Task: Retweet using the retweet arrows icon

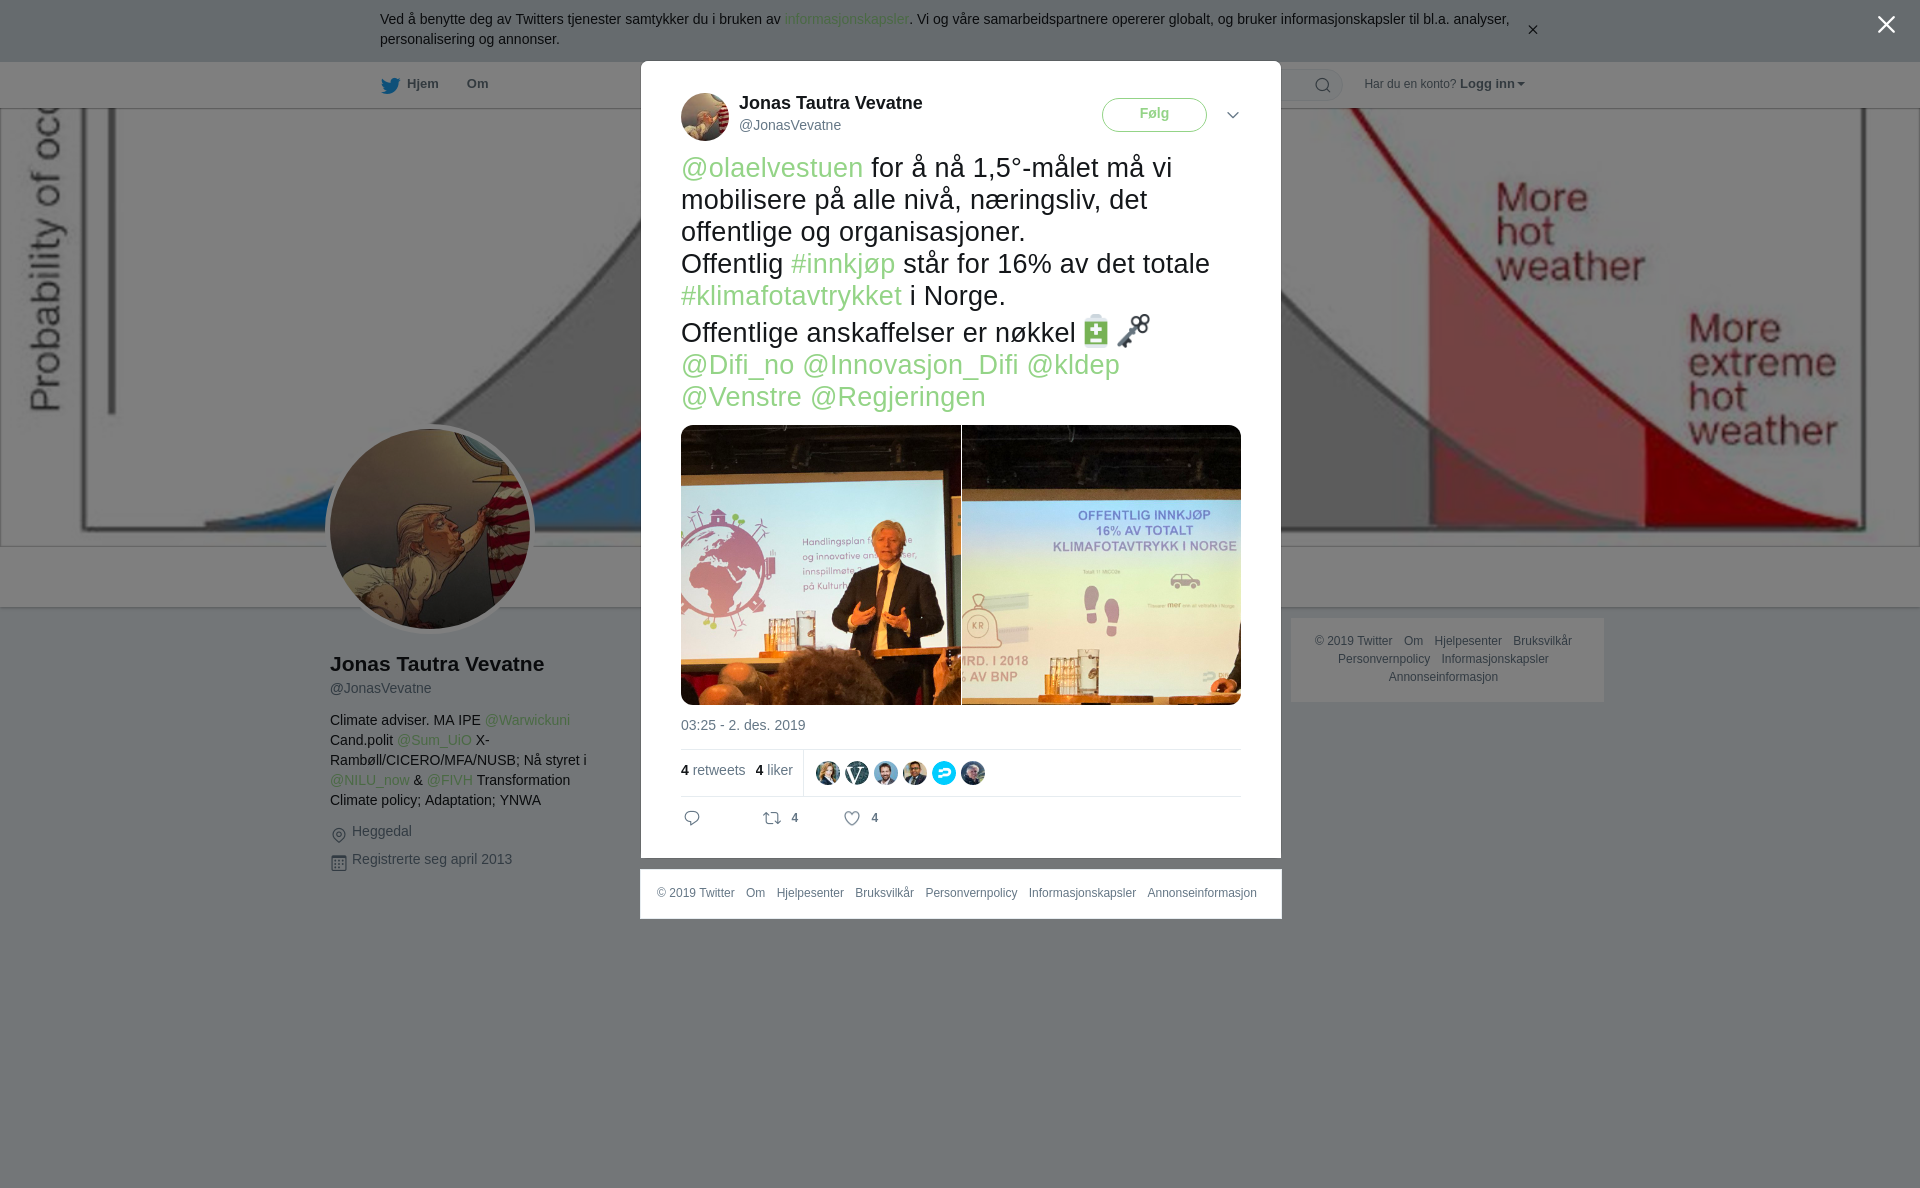Action: [x=772, y=818]
